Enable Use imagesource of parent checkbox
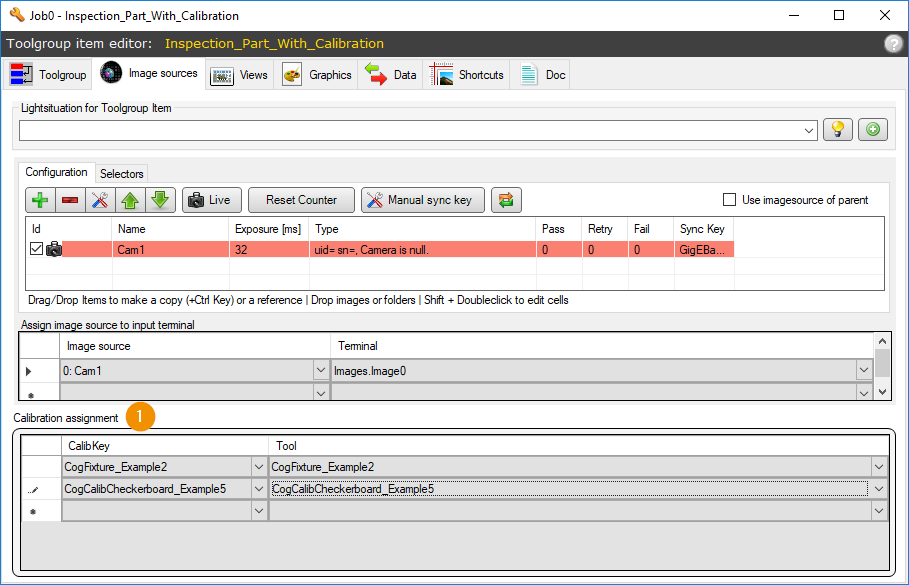 point(729,199)
